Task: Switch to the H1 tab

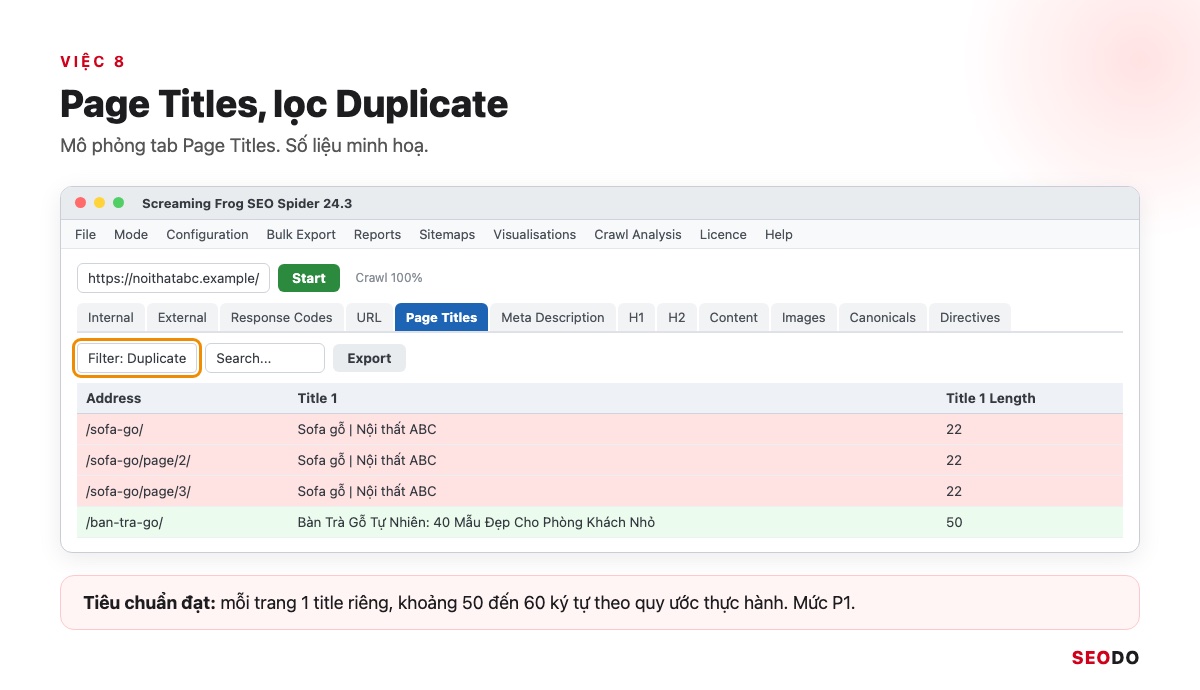Action: pos(636,317)
